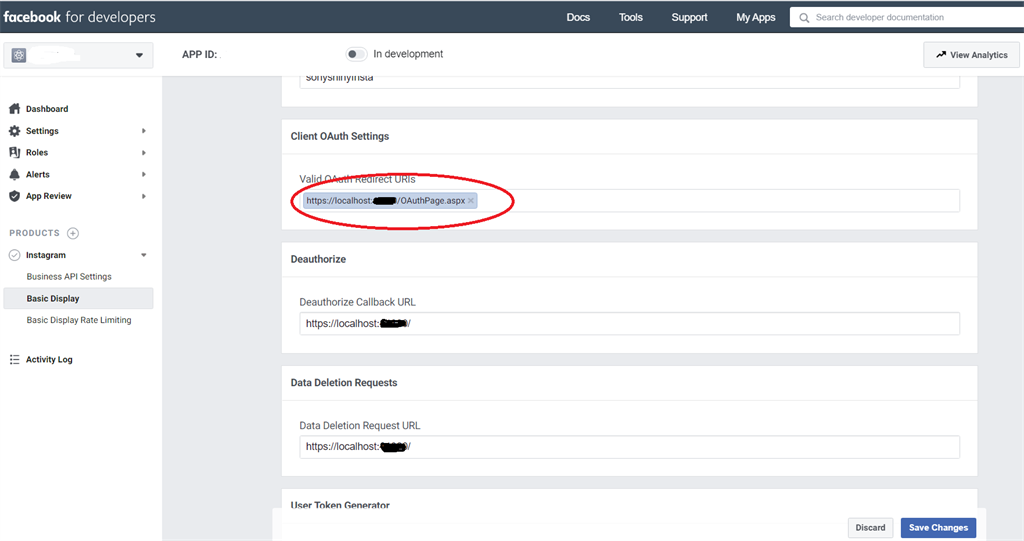Select Basic Display in the sidebar

(x=78, y=299)
